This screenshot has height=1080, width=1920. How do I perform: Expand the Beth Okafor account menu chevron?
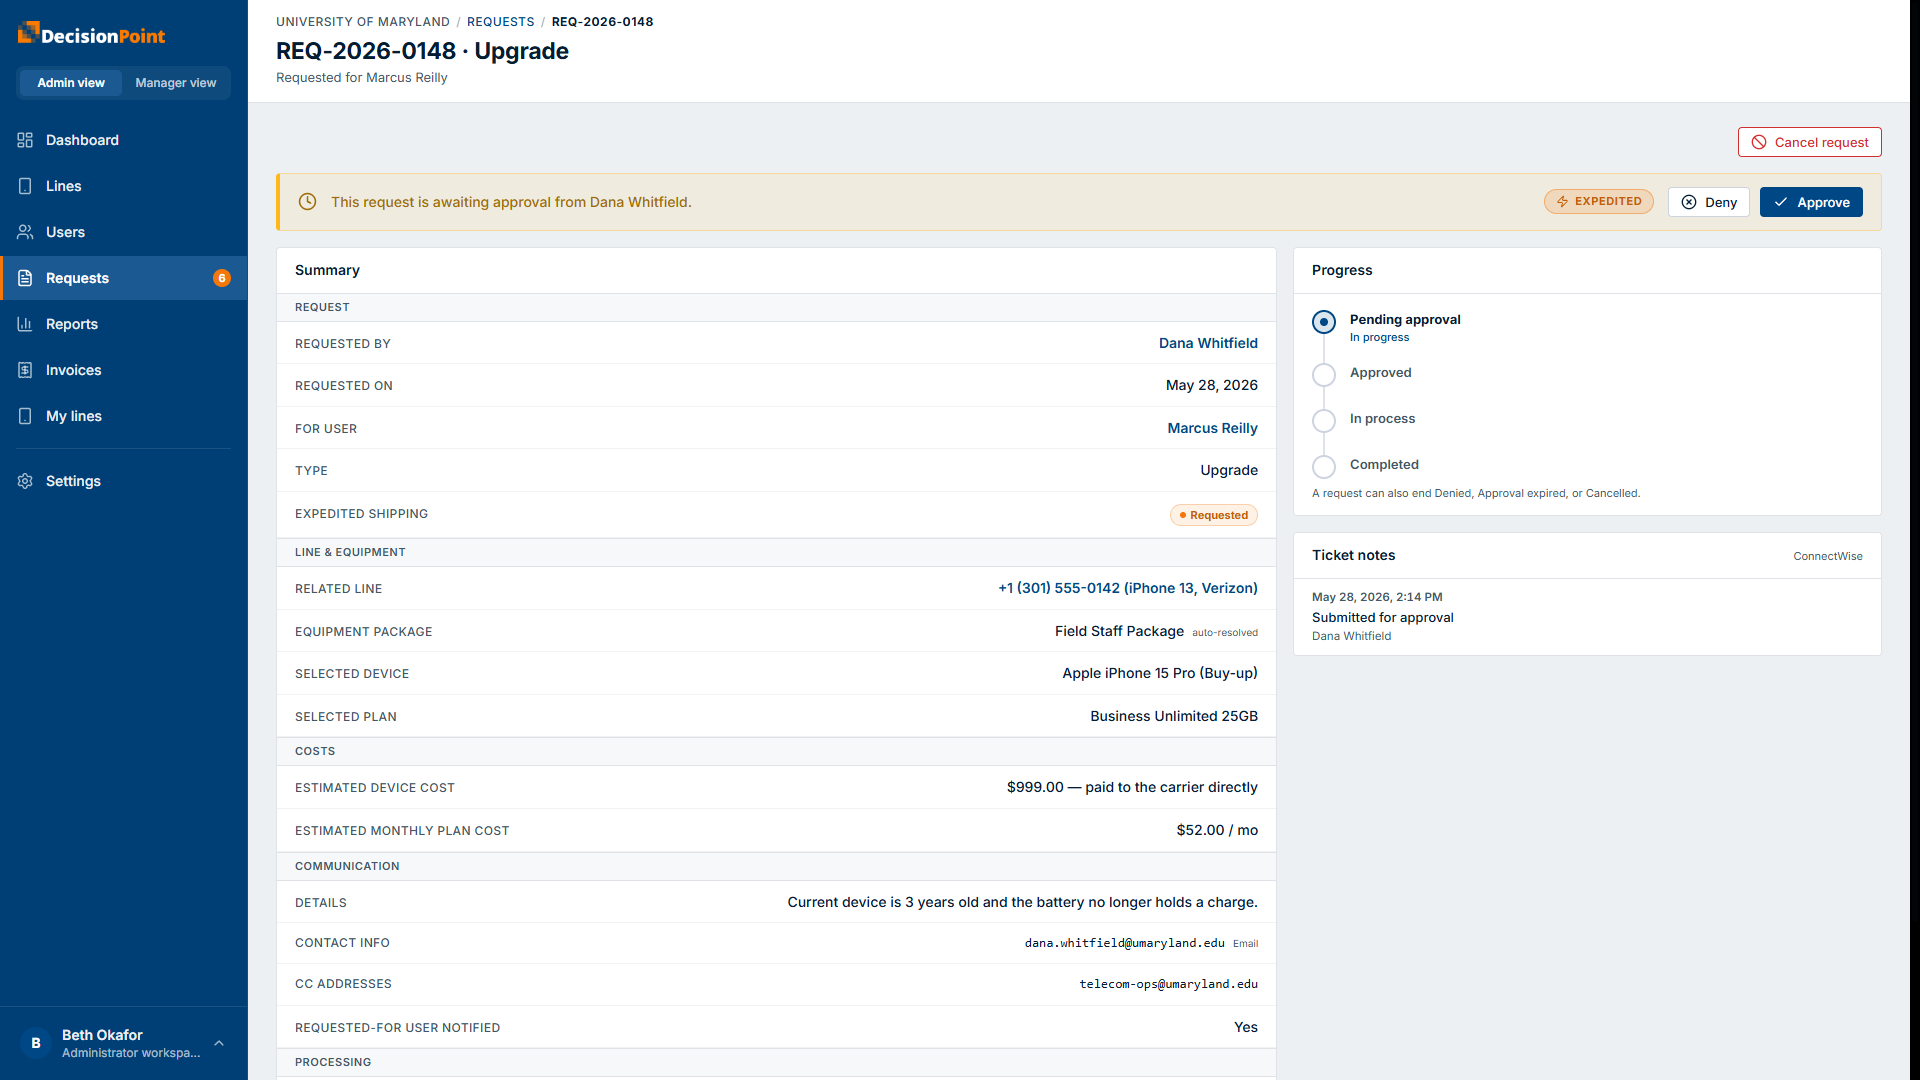[219, 1043]
